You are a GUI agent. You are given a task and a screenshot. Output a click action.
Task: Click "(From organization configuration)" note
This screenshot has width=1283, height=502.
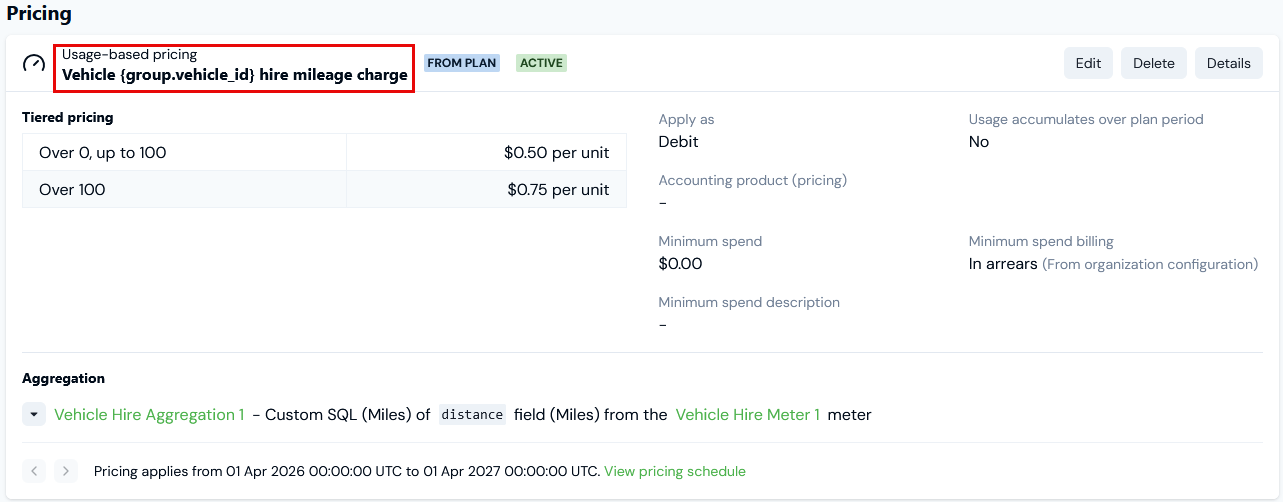1150,264
